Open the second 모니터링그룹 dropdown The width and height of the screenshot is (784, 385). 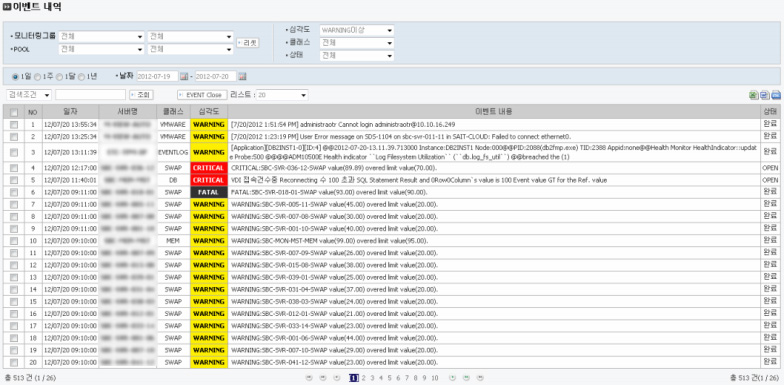190,36
